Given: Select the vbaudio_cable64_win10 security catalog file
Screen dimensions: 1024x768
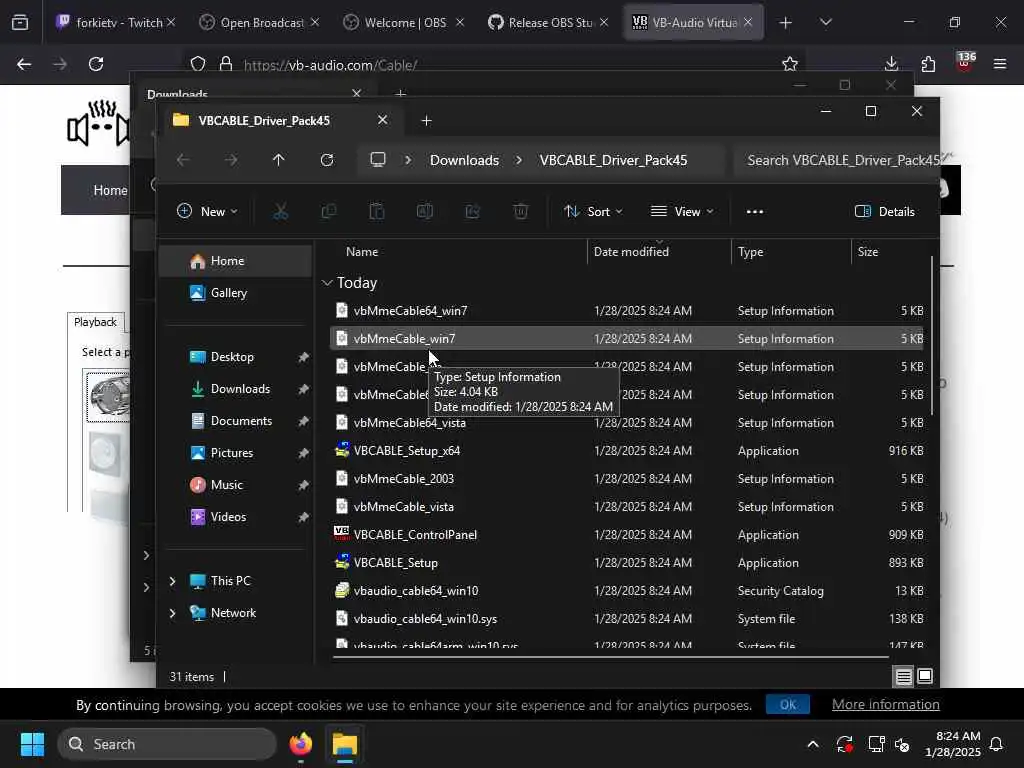Looking at the screenshot, I should [x=626, y=590].
